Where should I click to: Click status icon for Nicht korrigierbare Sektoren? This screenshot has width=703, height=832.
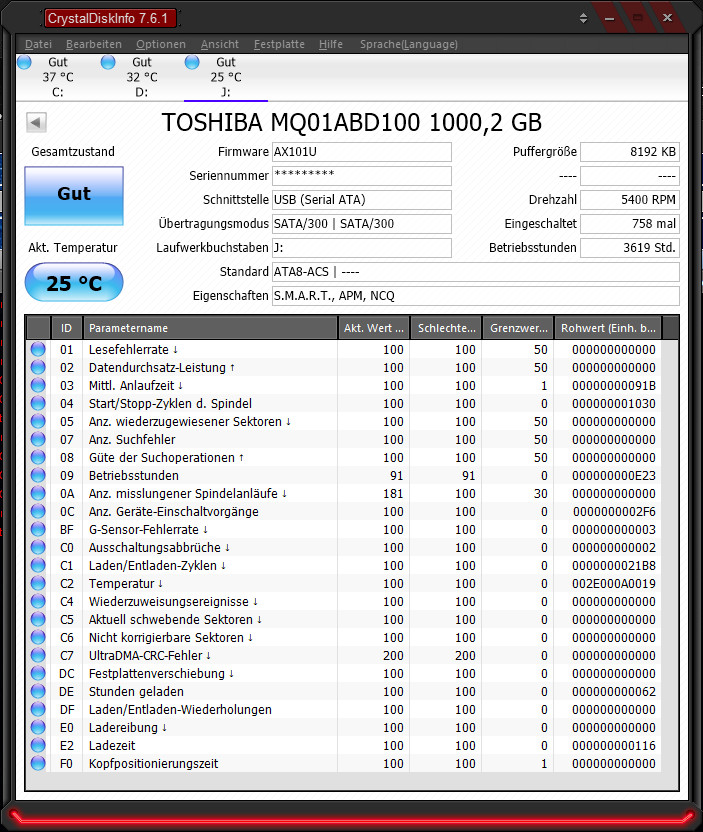[x=38, y=638]
